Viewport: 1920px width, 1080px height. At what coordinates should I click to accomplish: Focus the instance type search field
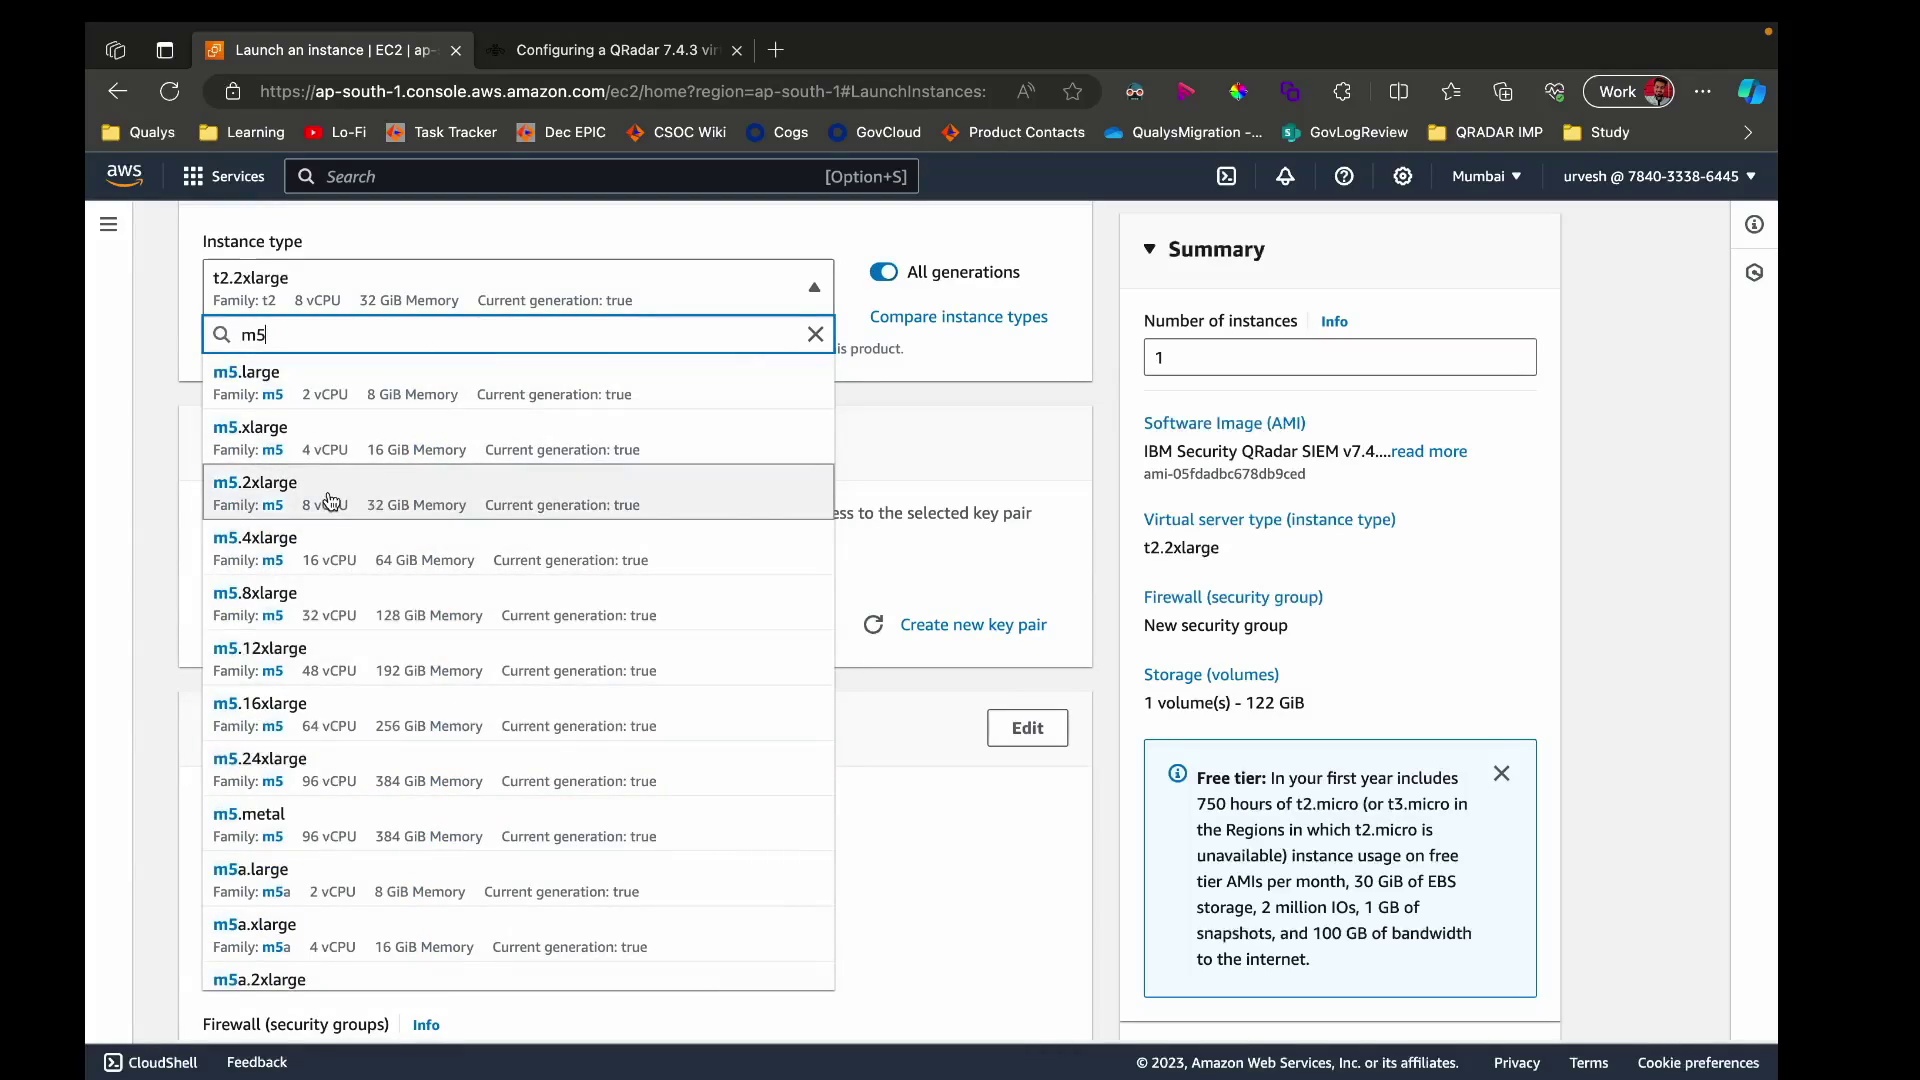pyautogui.click(x=518, y=334)
